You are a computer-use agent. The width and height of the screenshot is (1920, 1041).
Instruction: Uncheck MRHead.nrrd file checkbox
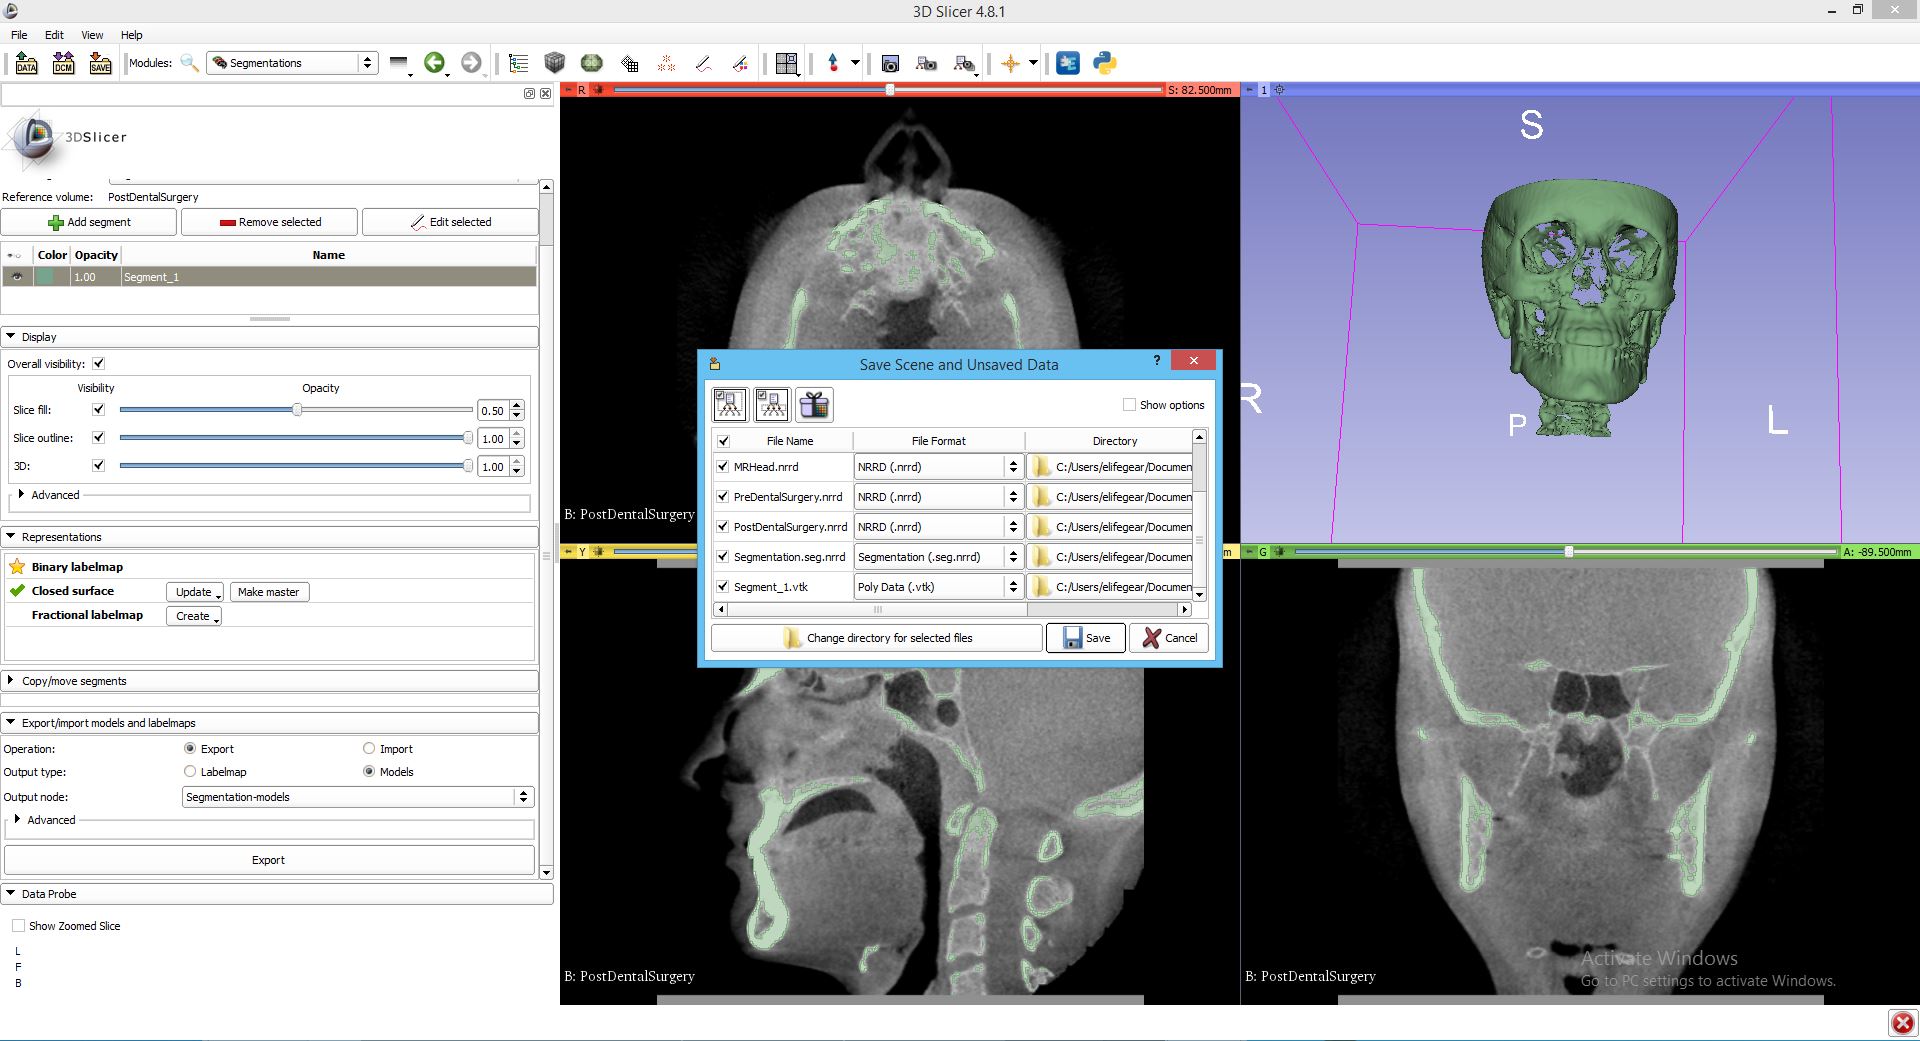click(x=722, y=466)
